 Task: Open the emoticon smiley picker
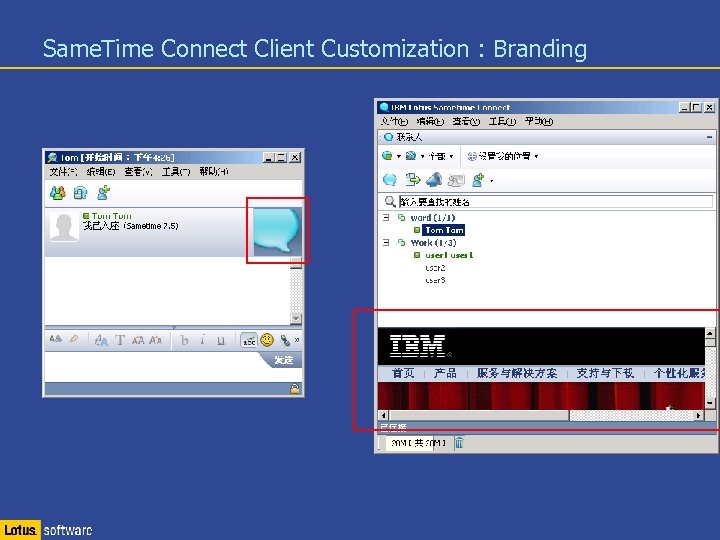267,340
